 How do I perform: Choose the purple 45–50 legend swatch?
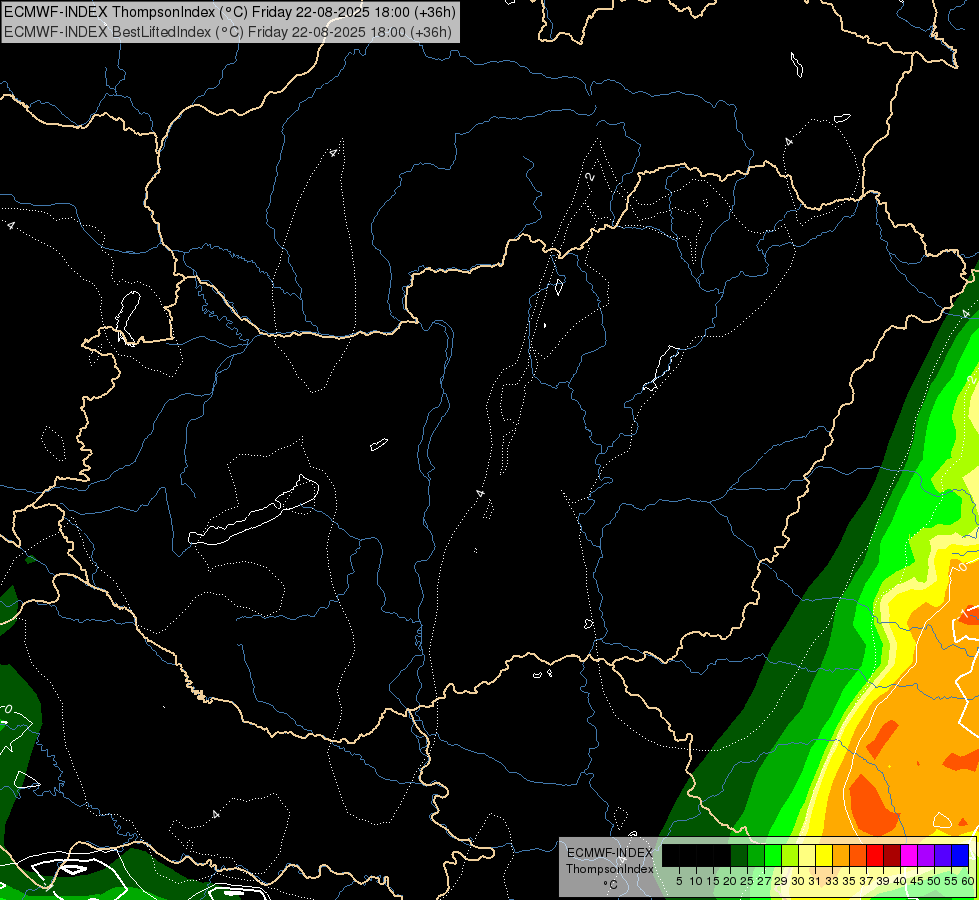pos(926,856)
